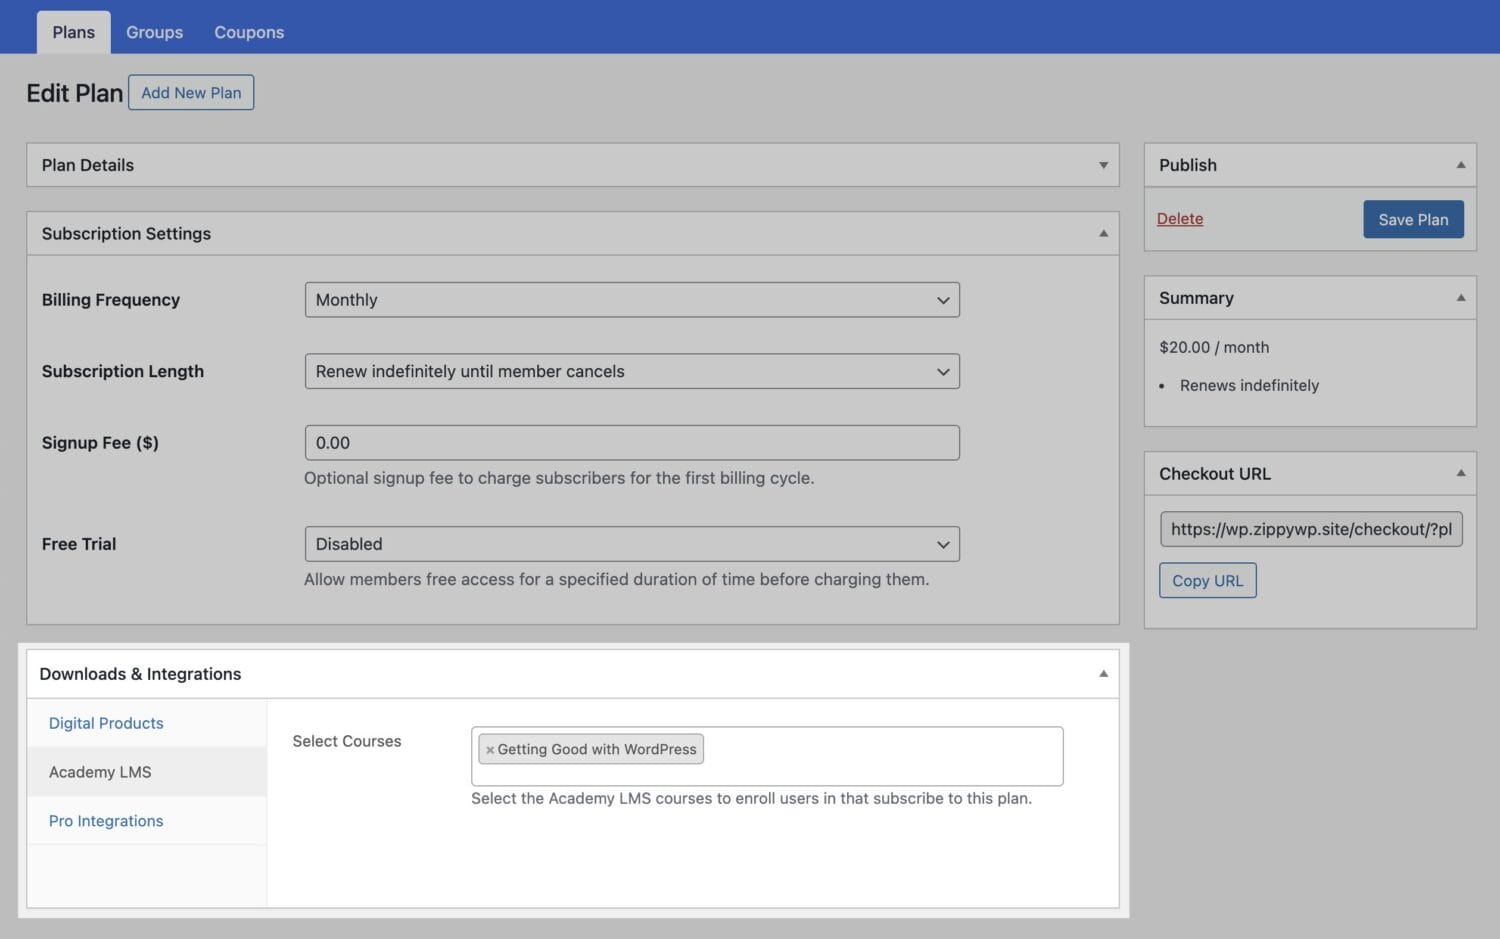Collapse the Downloads & Integrations panel arrow
This screenshot has height=939, width=1500.
point(1103,674)
